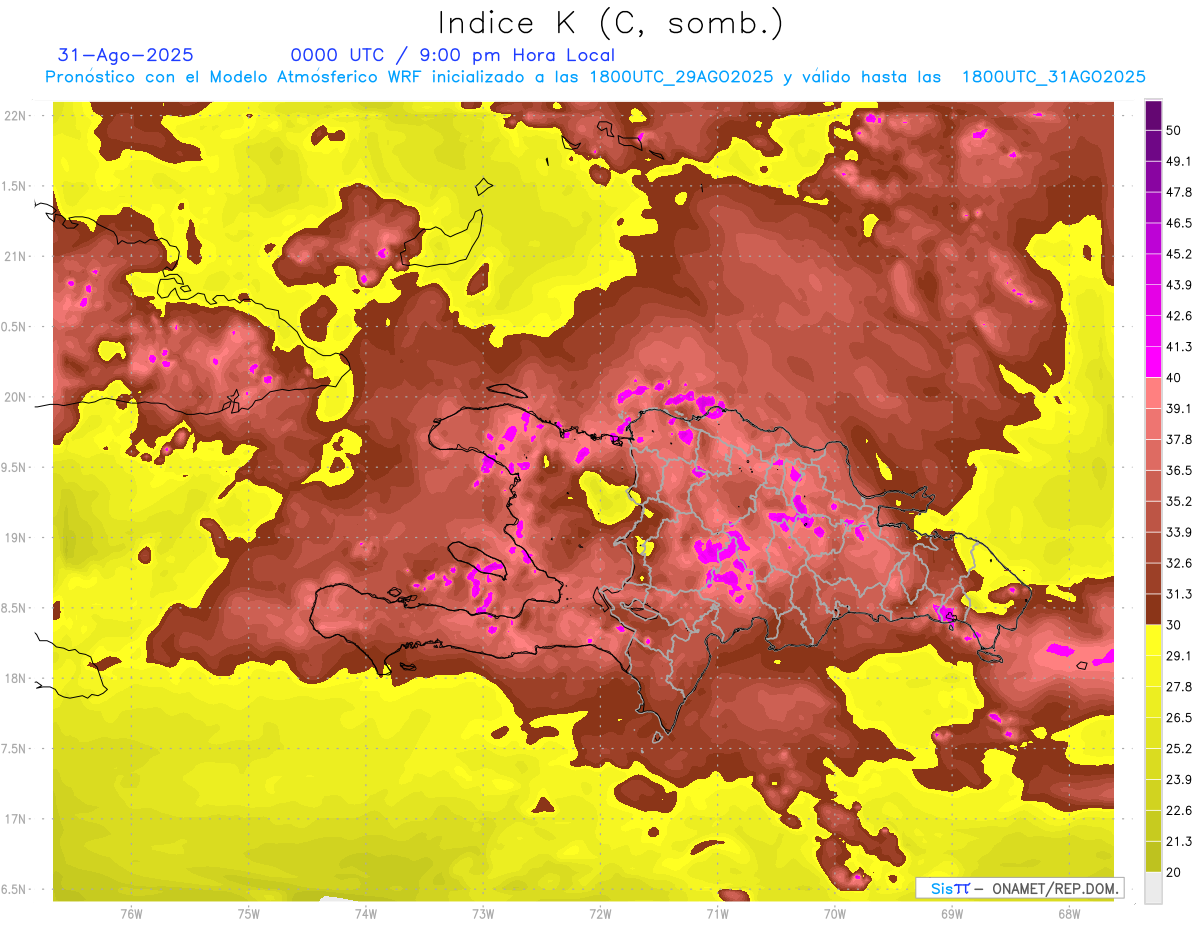Click the colorbar value "49.1"

click(1180, 161)
